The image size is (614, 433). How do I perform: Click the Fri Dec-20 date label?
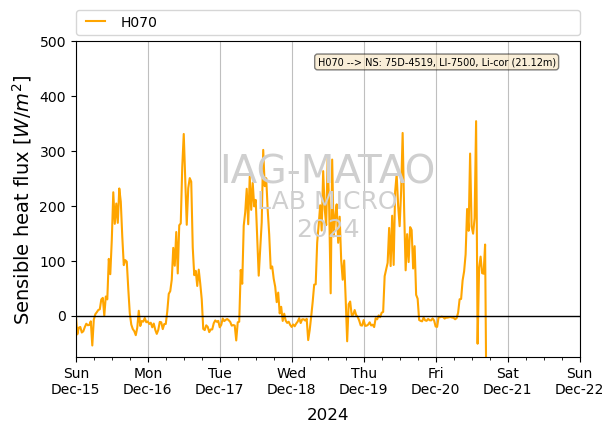coord(436,381)
